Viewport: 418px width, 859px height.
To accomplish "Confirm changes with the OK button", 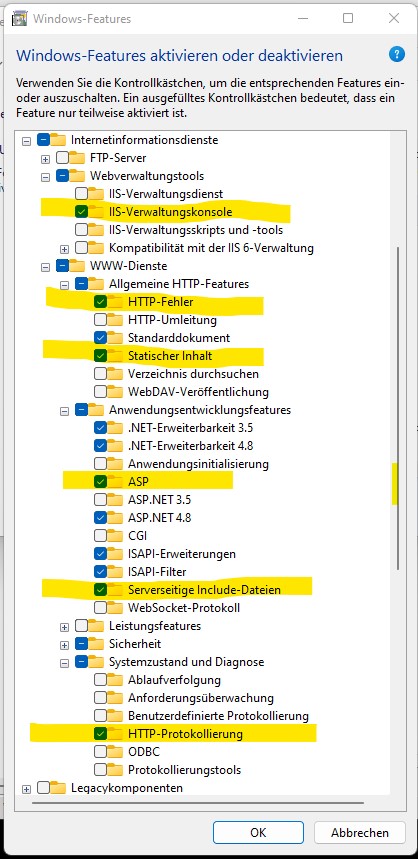I will 258,832.
